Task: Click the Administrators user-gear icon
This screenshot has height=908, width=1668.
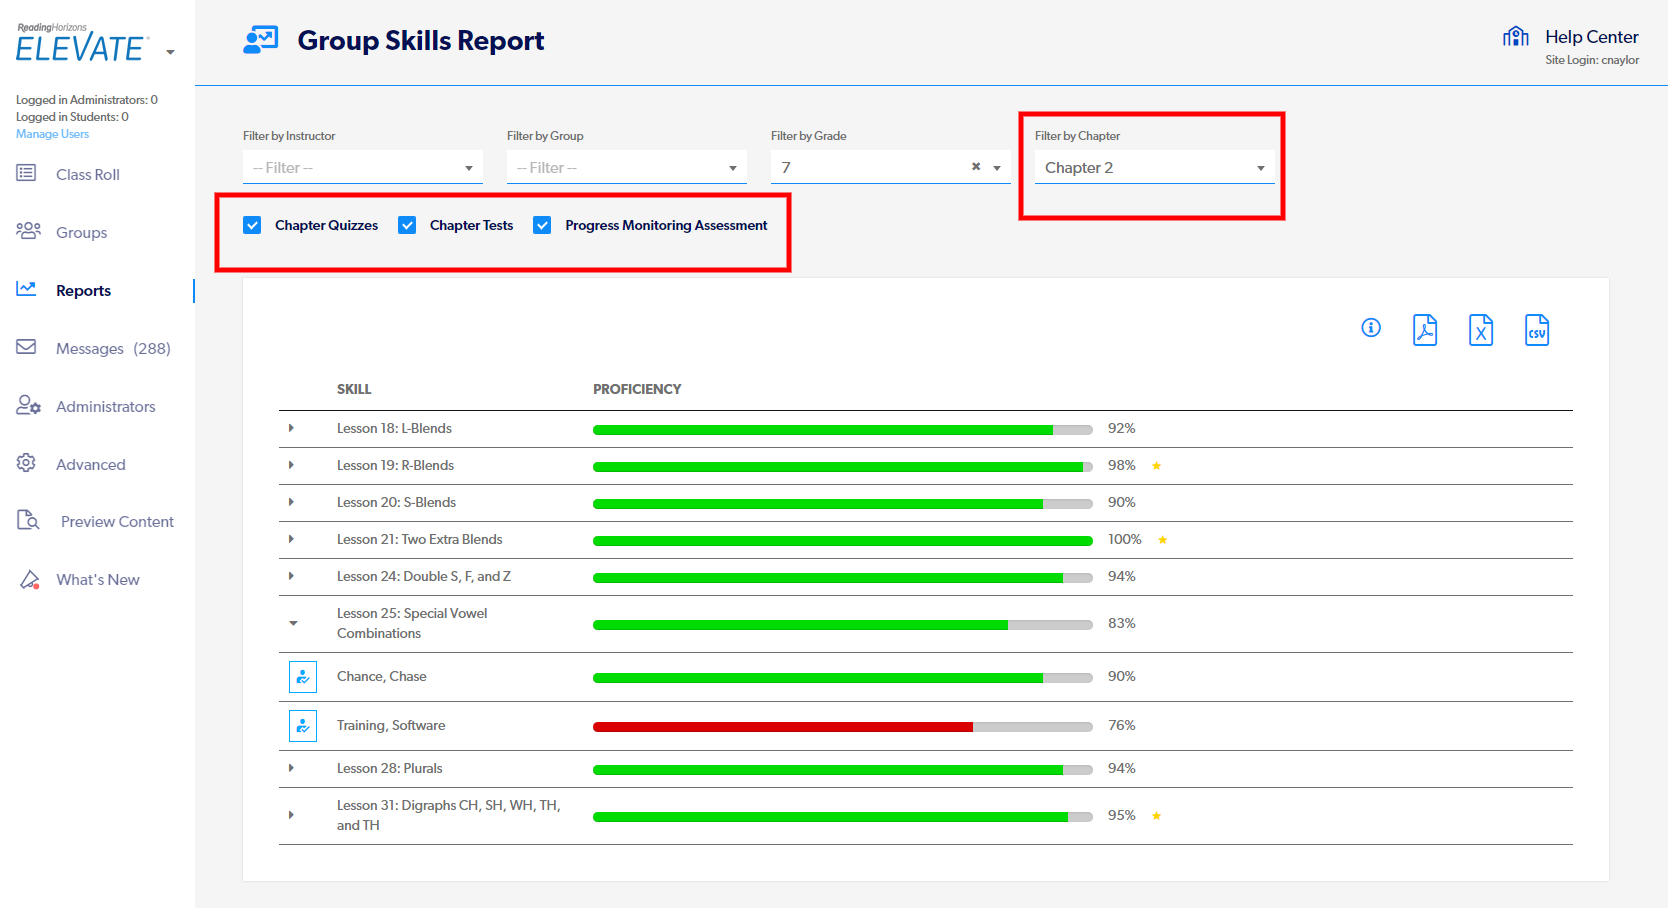Action: (x=28, y=405)
